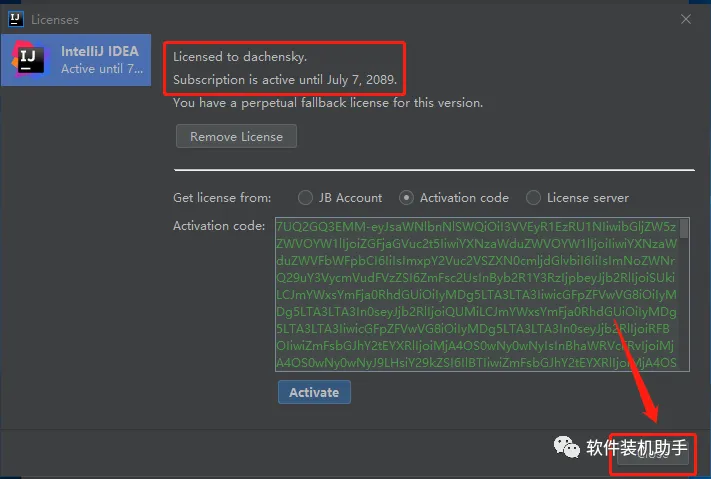Click 'Licensed to dachensky.' text
Screen dimensions: 711x479
[240, 57]
